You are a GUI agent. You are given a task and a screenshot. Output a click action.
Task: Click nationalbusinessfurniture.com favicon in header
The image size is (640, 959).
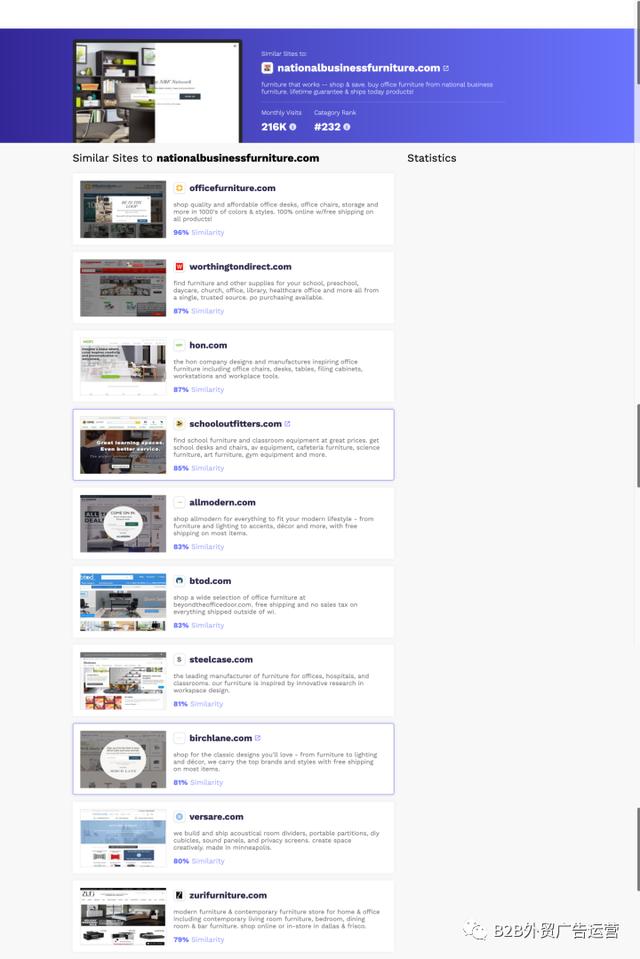click(x=267, y=68)
